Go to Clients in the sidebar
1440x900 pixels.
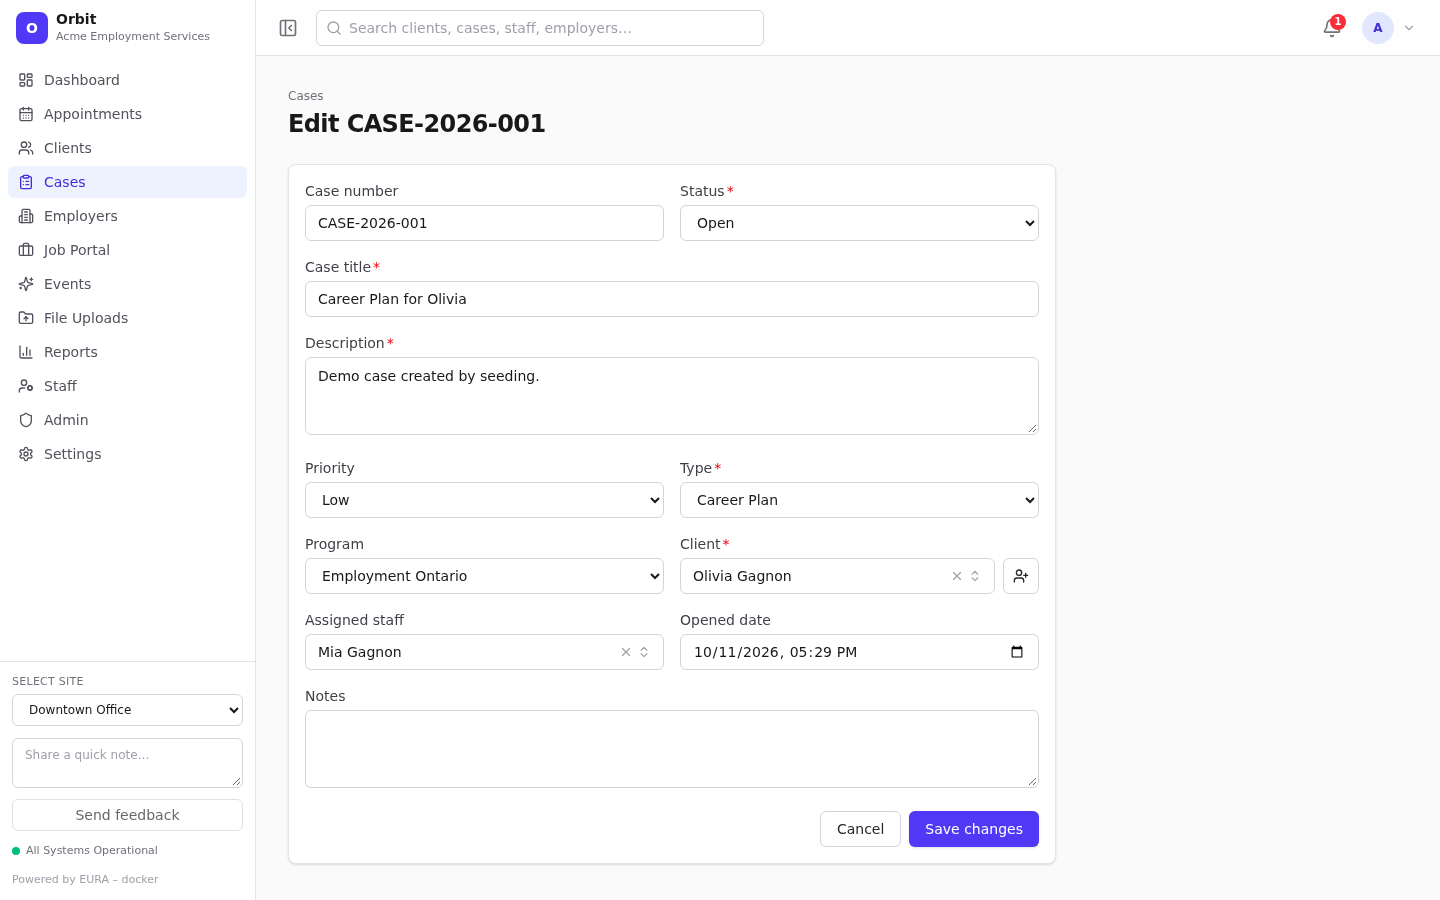127,148
